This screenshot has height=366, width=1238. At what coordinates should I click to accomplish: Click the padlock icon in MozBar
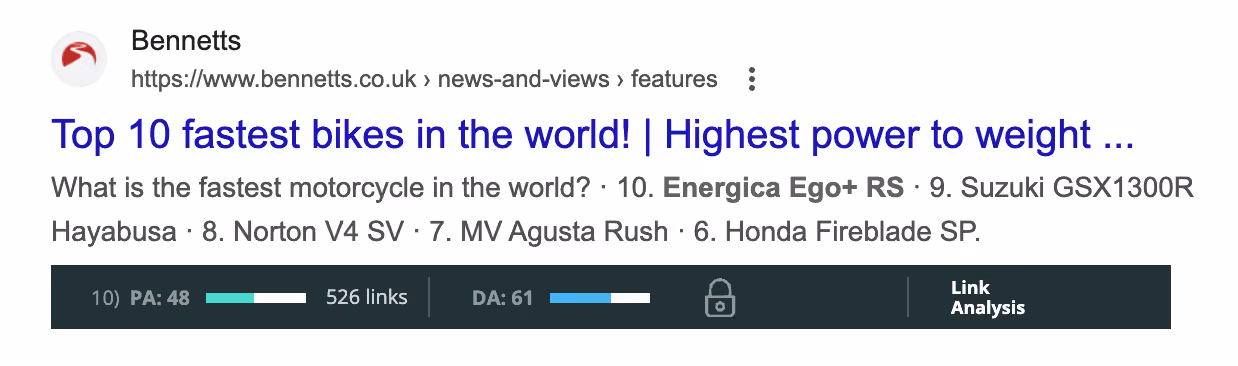(x=720, y=297)
